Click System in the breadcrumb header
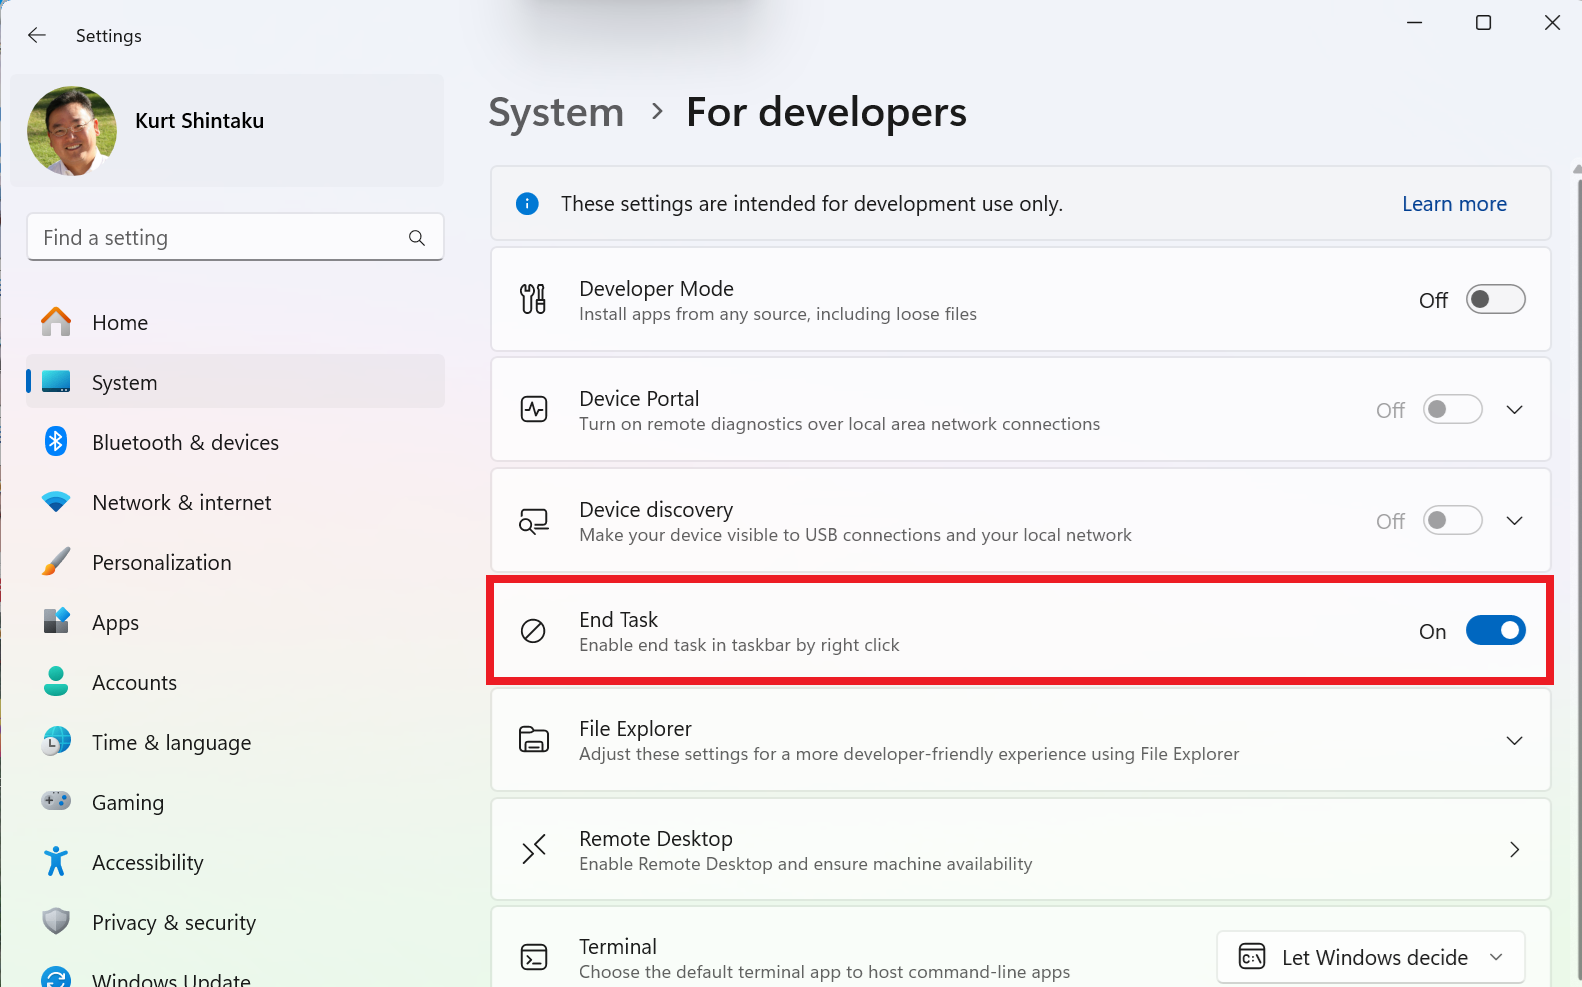 click(x=556, y=112)
